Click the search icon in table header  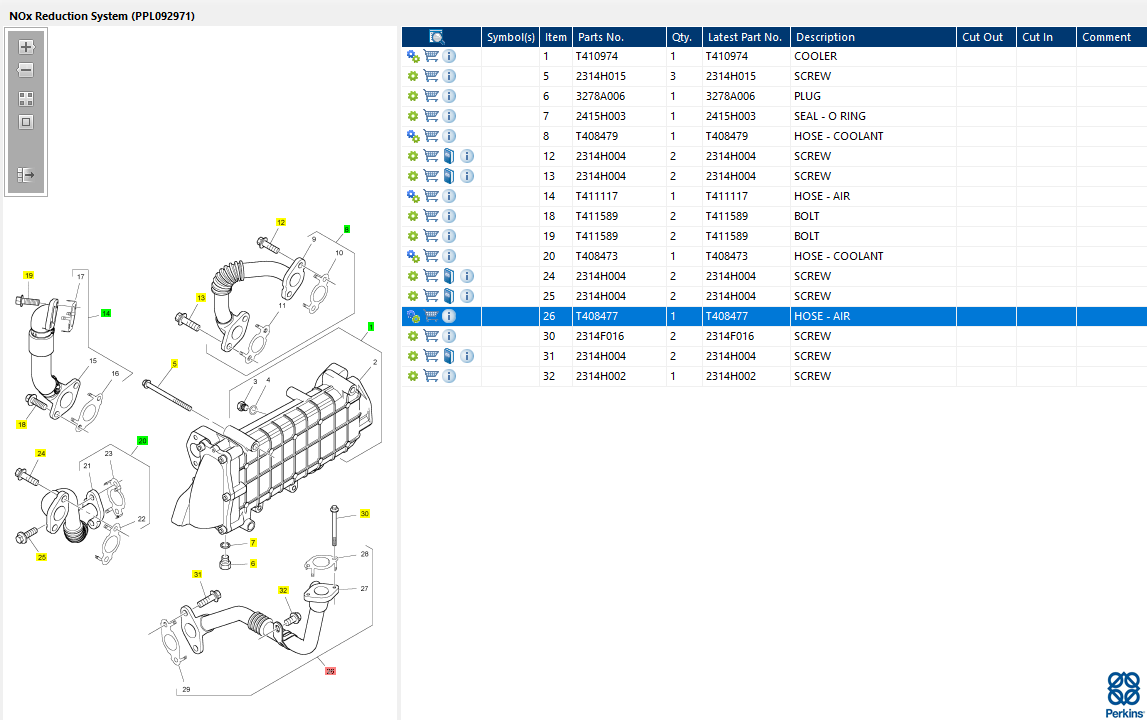point(437,37)
